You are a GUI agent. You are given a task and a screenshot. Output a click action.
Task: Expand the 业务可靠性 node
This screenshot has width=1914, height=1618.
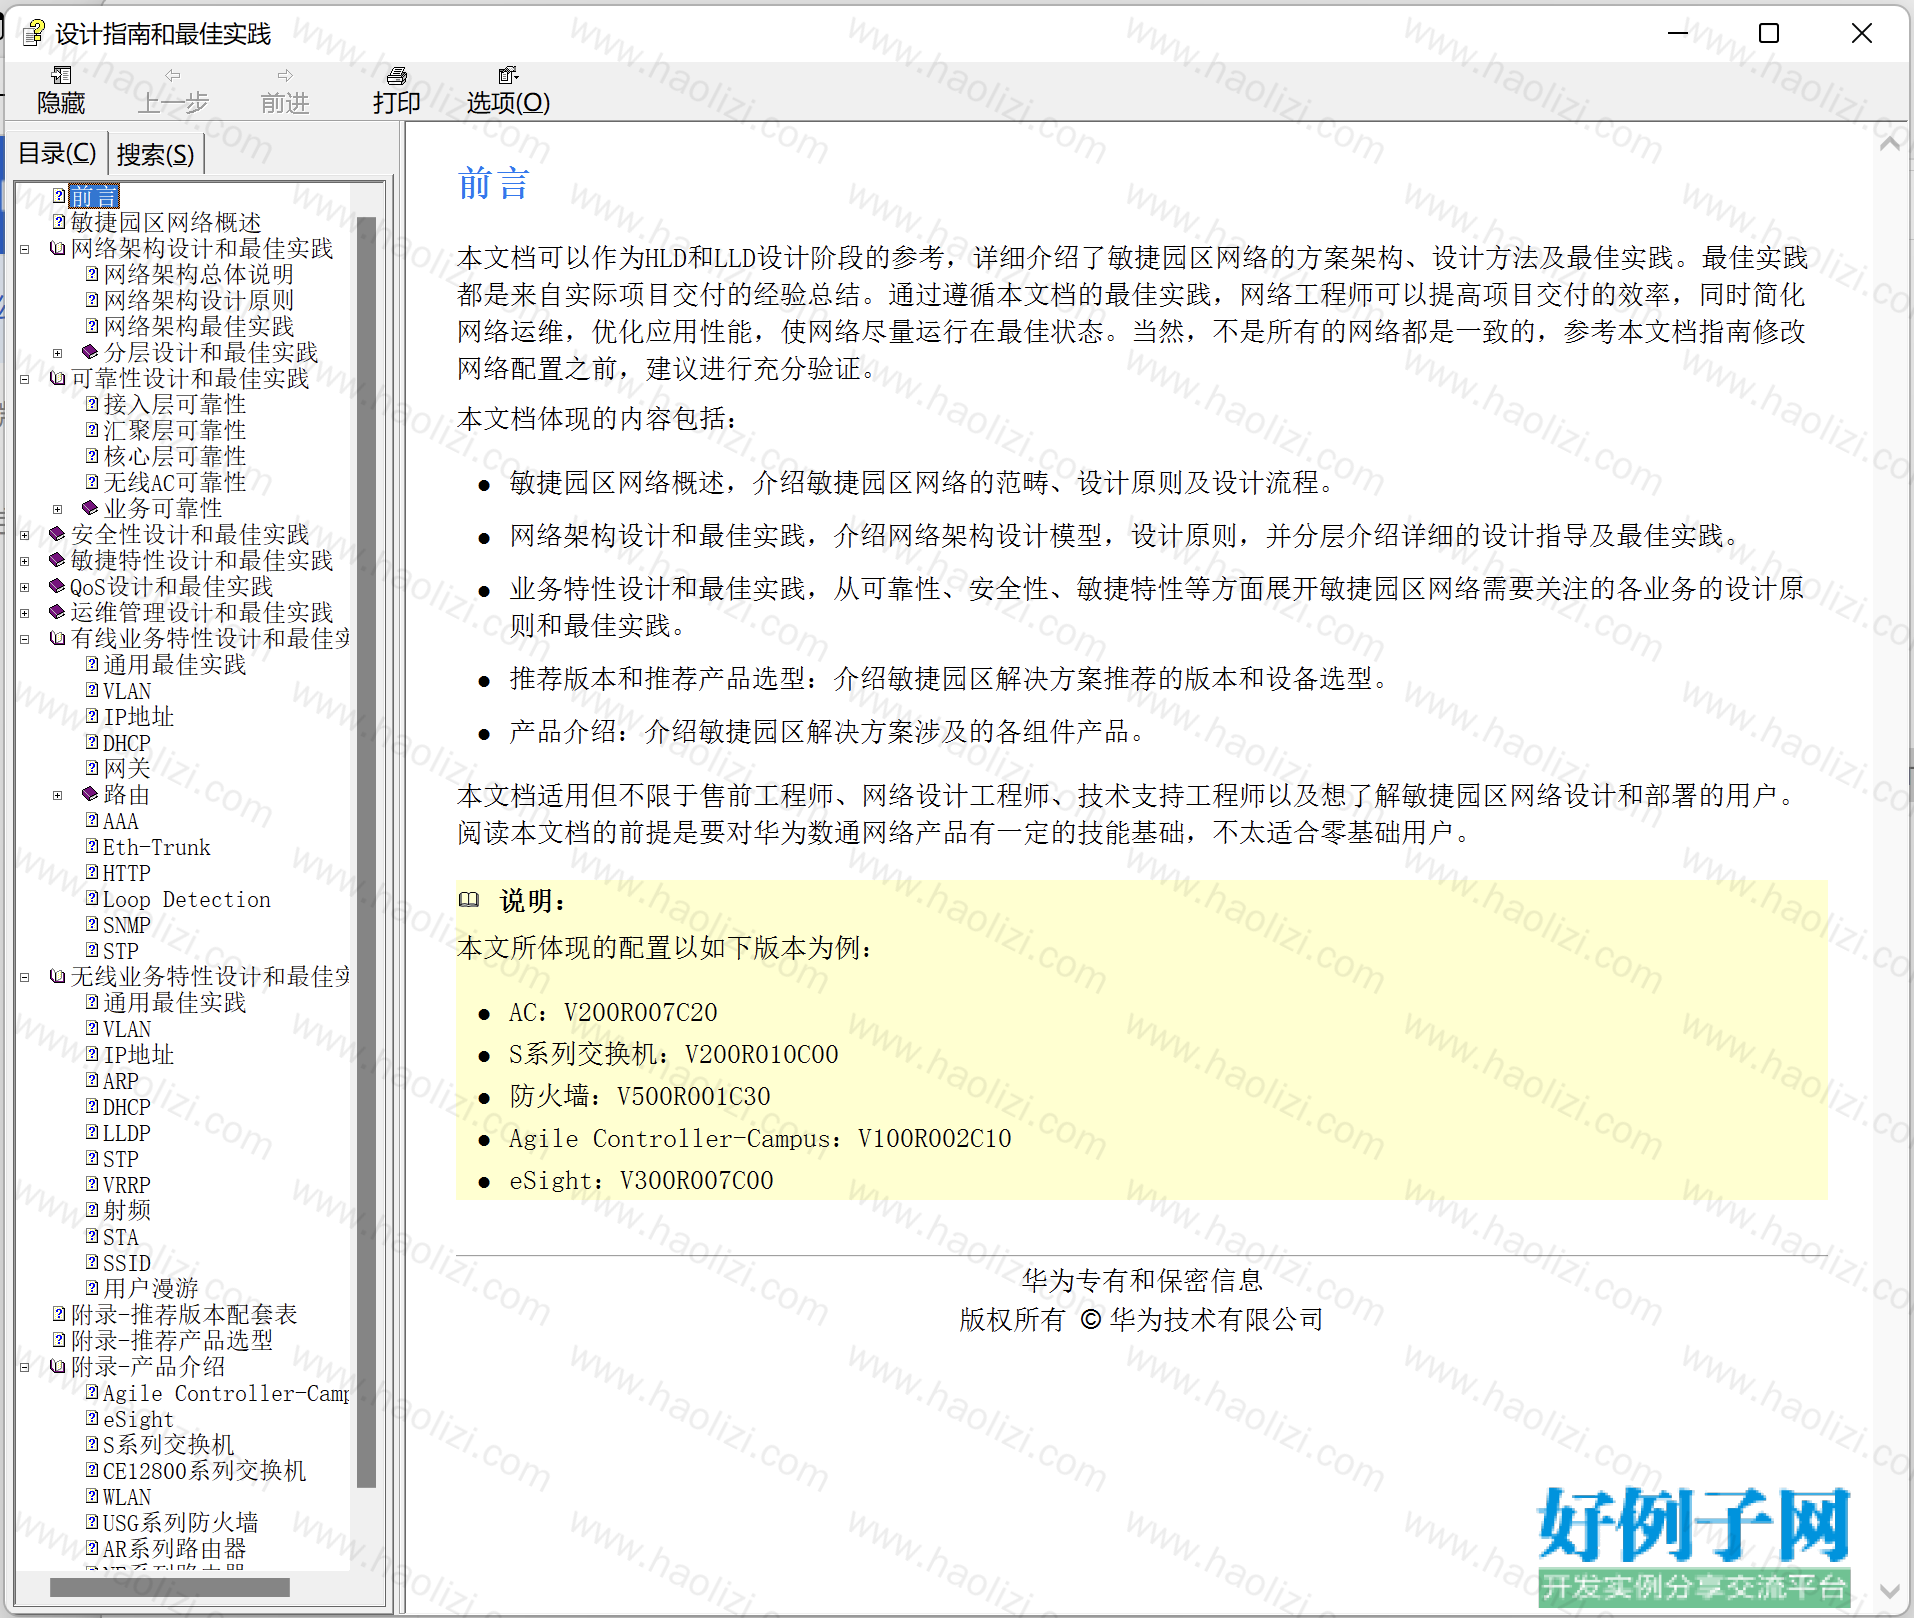pos(58,509)
